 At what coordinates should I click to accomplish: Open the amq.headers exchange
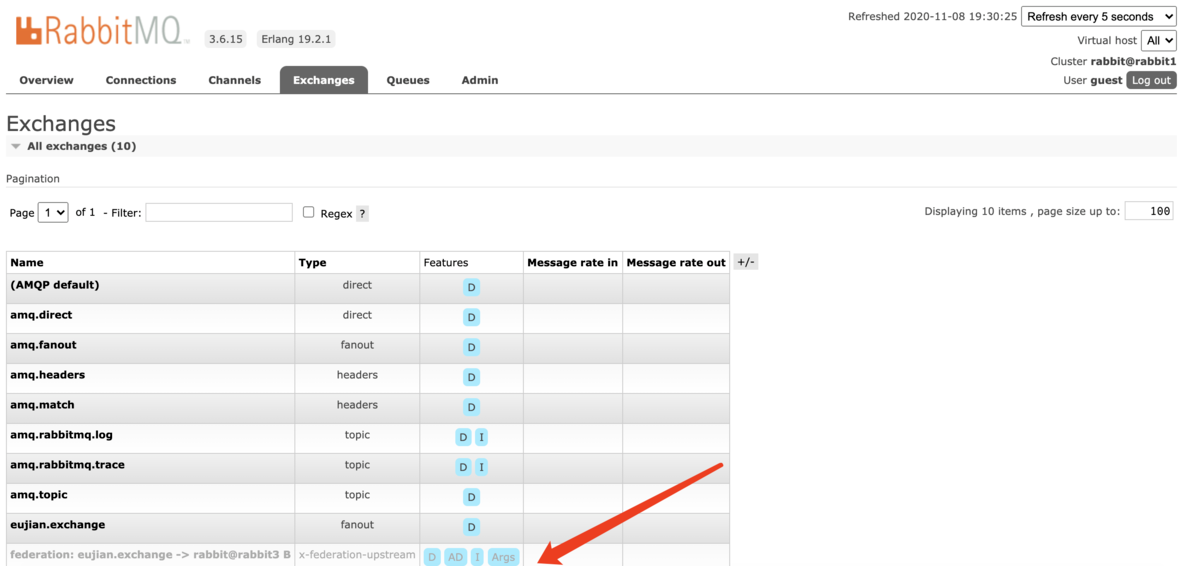[47, 375]
